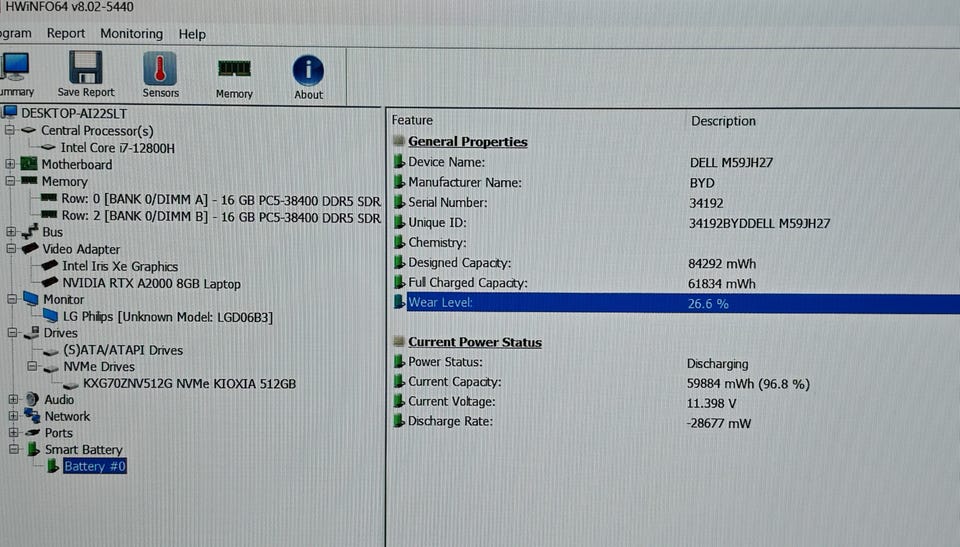Select the Current Capacity row
960x547 pixels.
pyautogui.click(x=676, y=383)
